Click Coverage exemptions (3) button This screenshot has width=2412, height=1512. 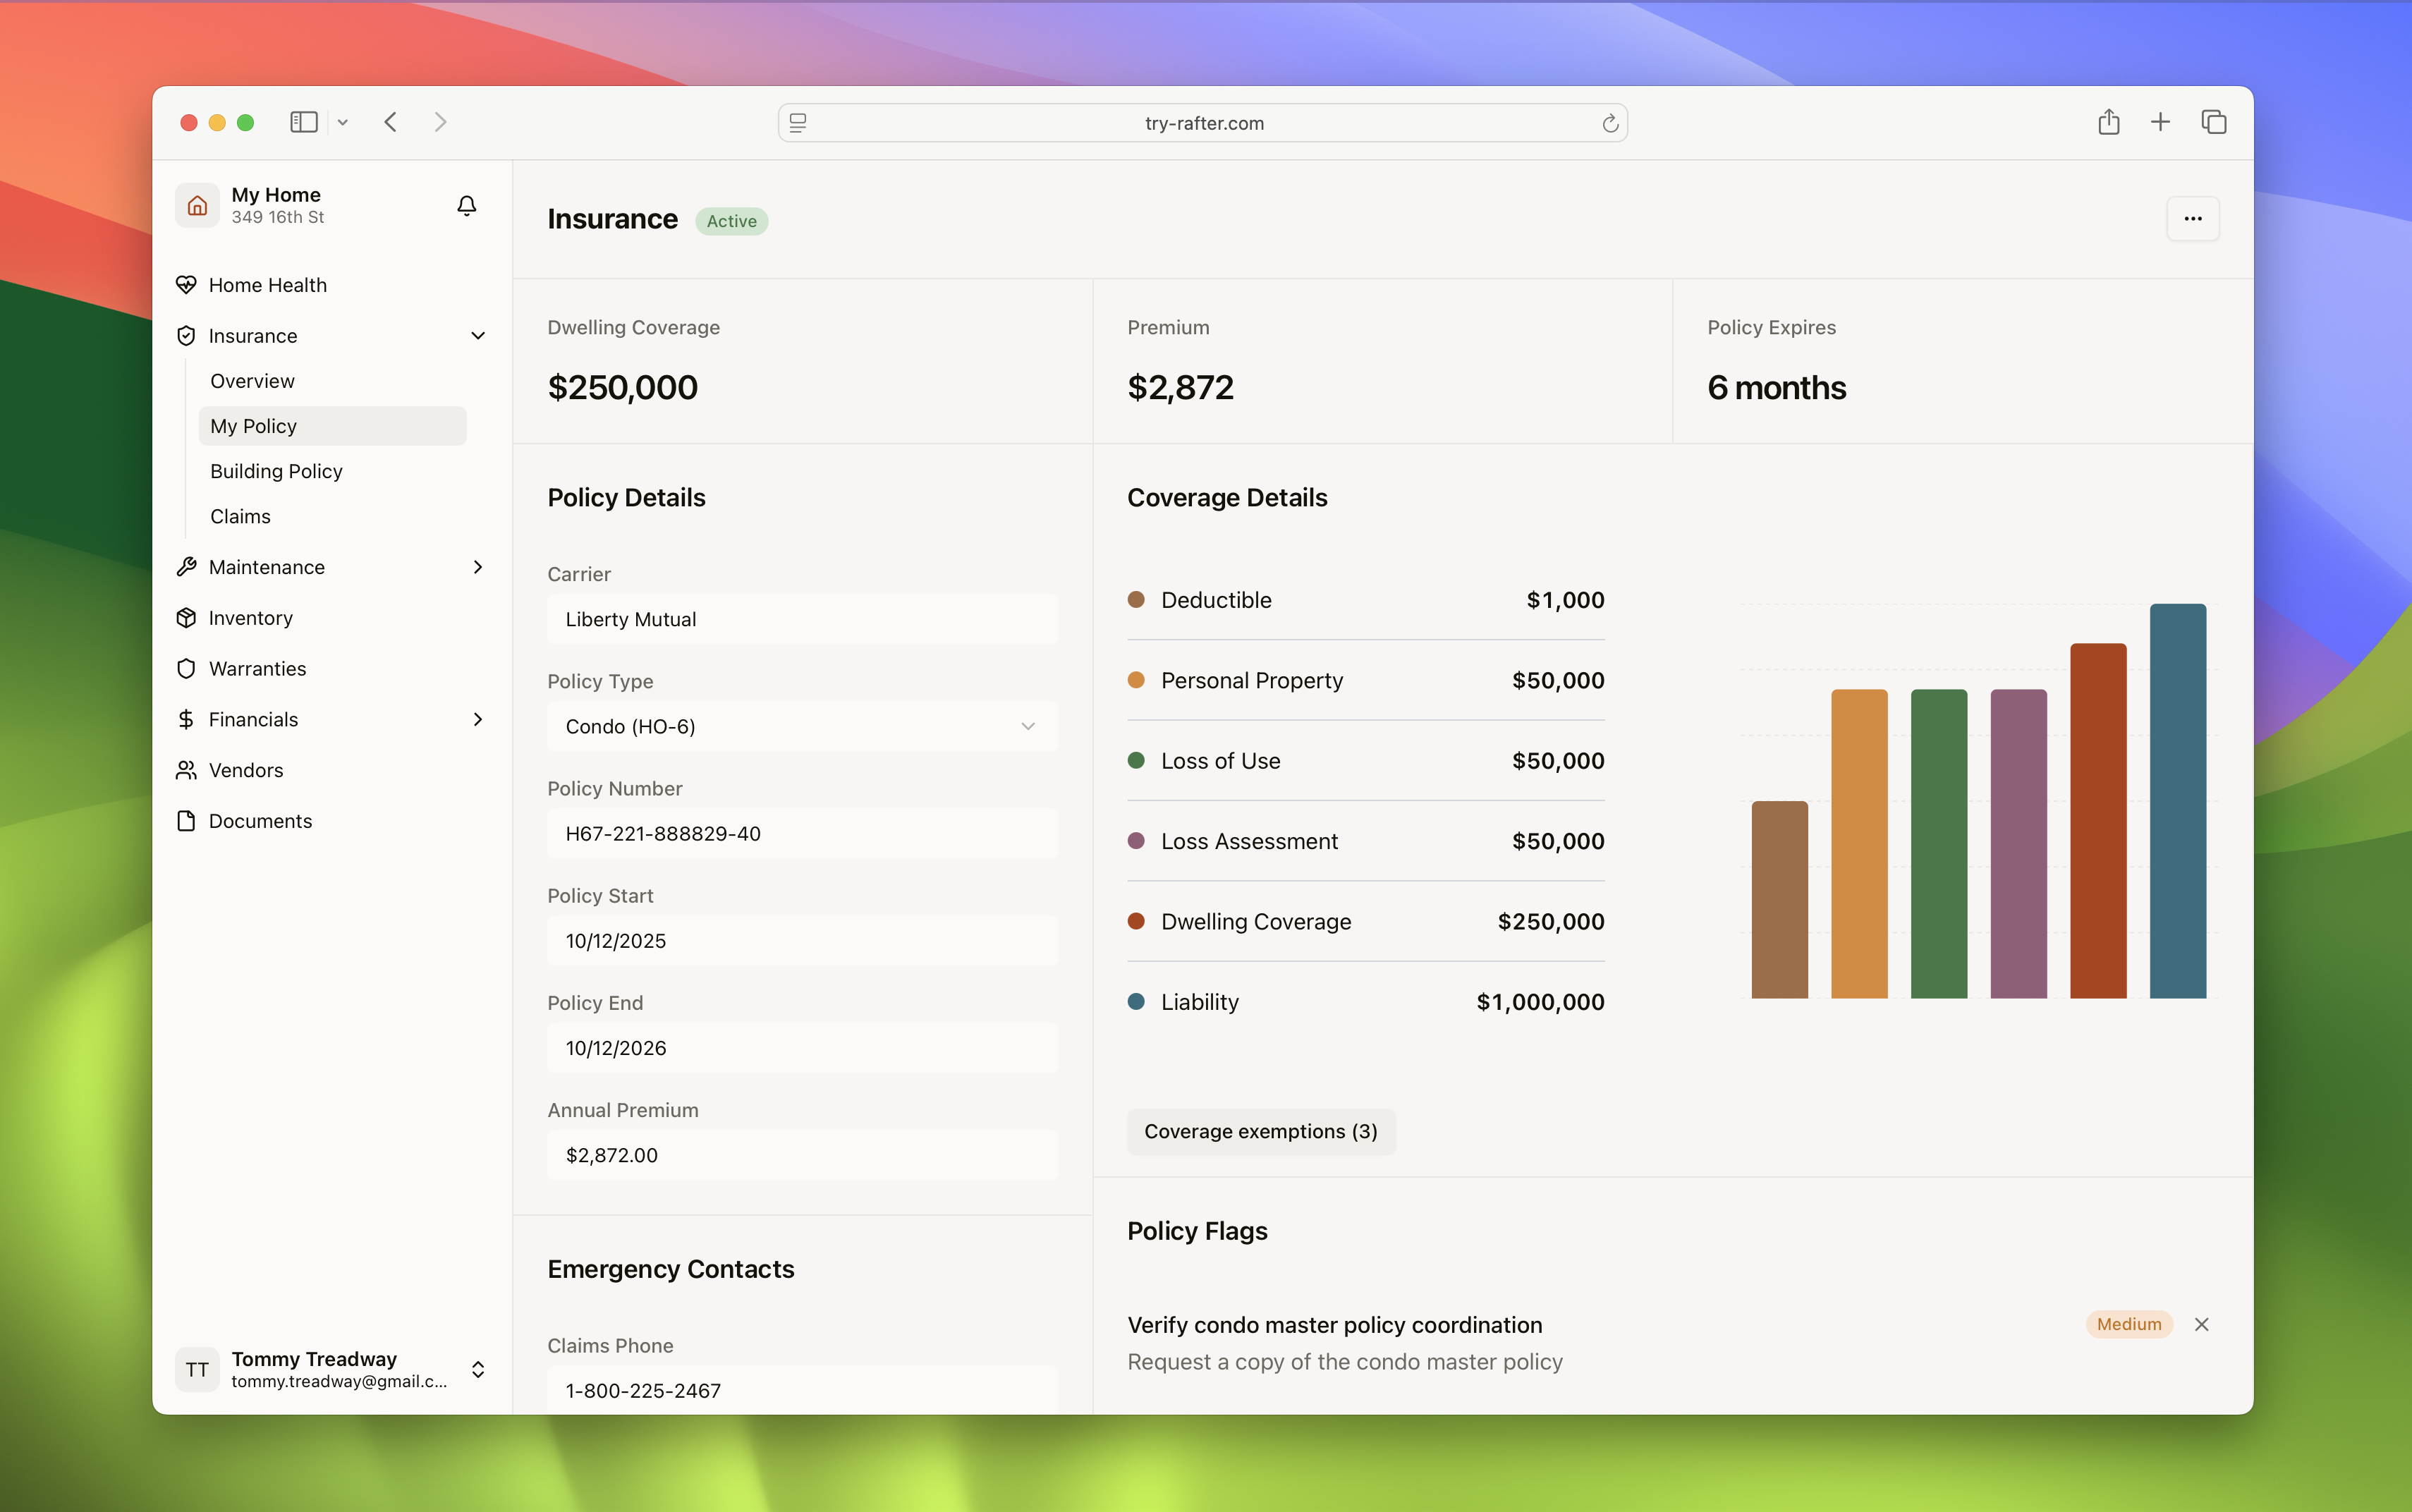point(1260,1131)
